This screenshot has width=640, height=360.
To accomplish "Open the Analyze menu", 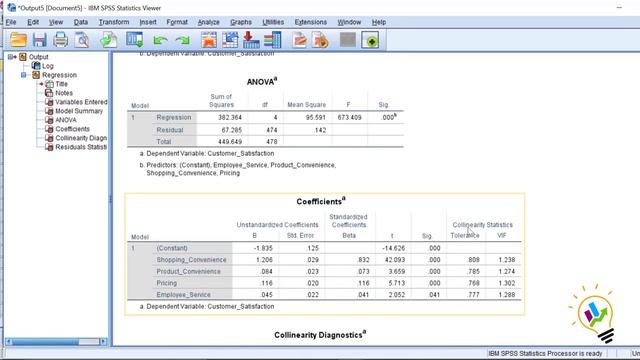I will [x=209, y=22].
